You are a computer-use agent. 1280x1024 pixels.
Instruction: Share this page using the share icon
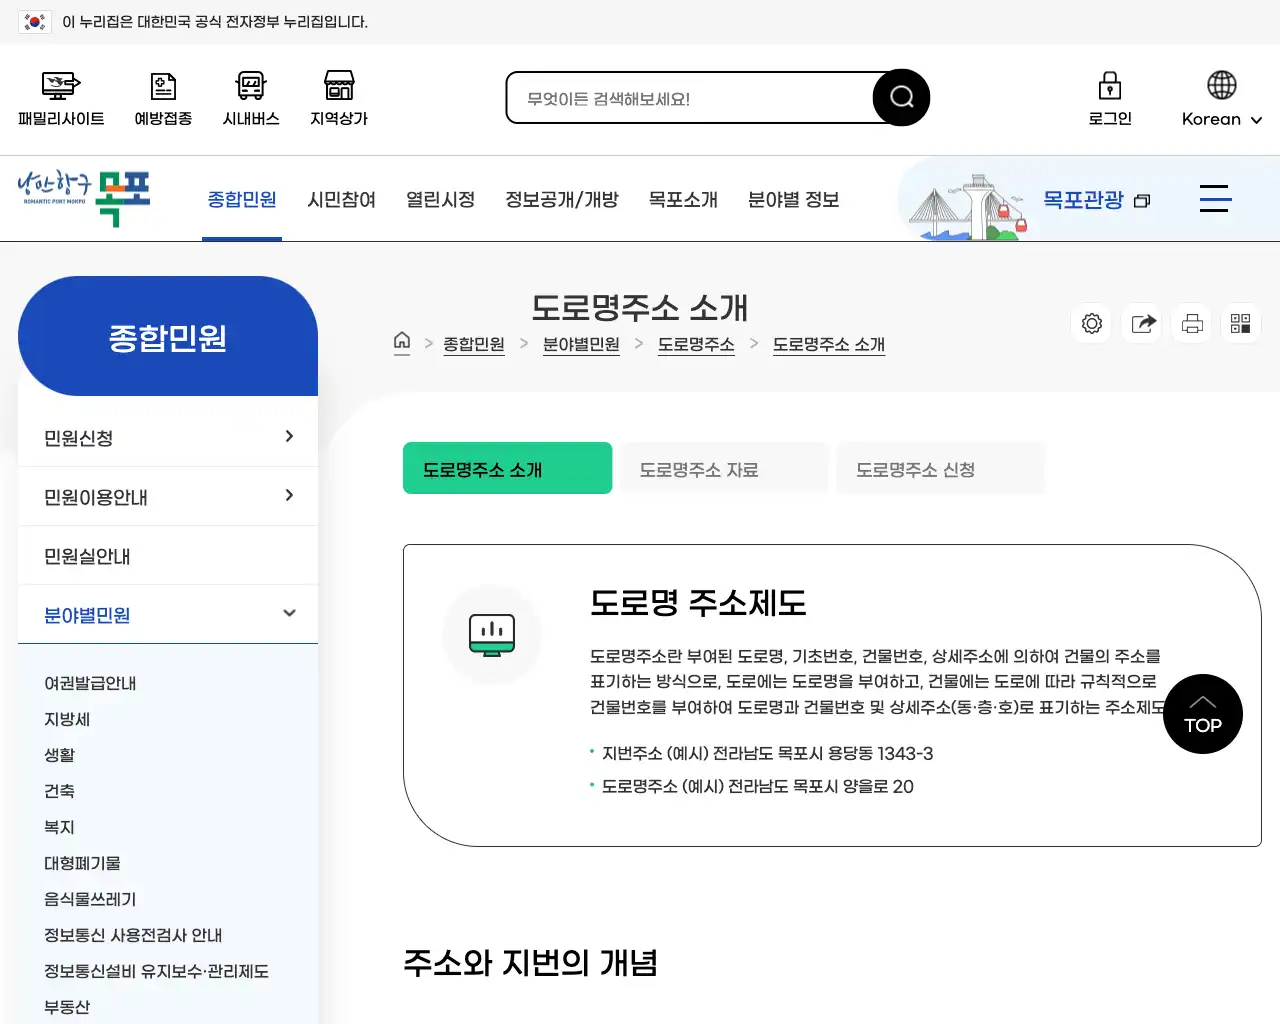tap(1141, 323)
